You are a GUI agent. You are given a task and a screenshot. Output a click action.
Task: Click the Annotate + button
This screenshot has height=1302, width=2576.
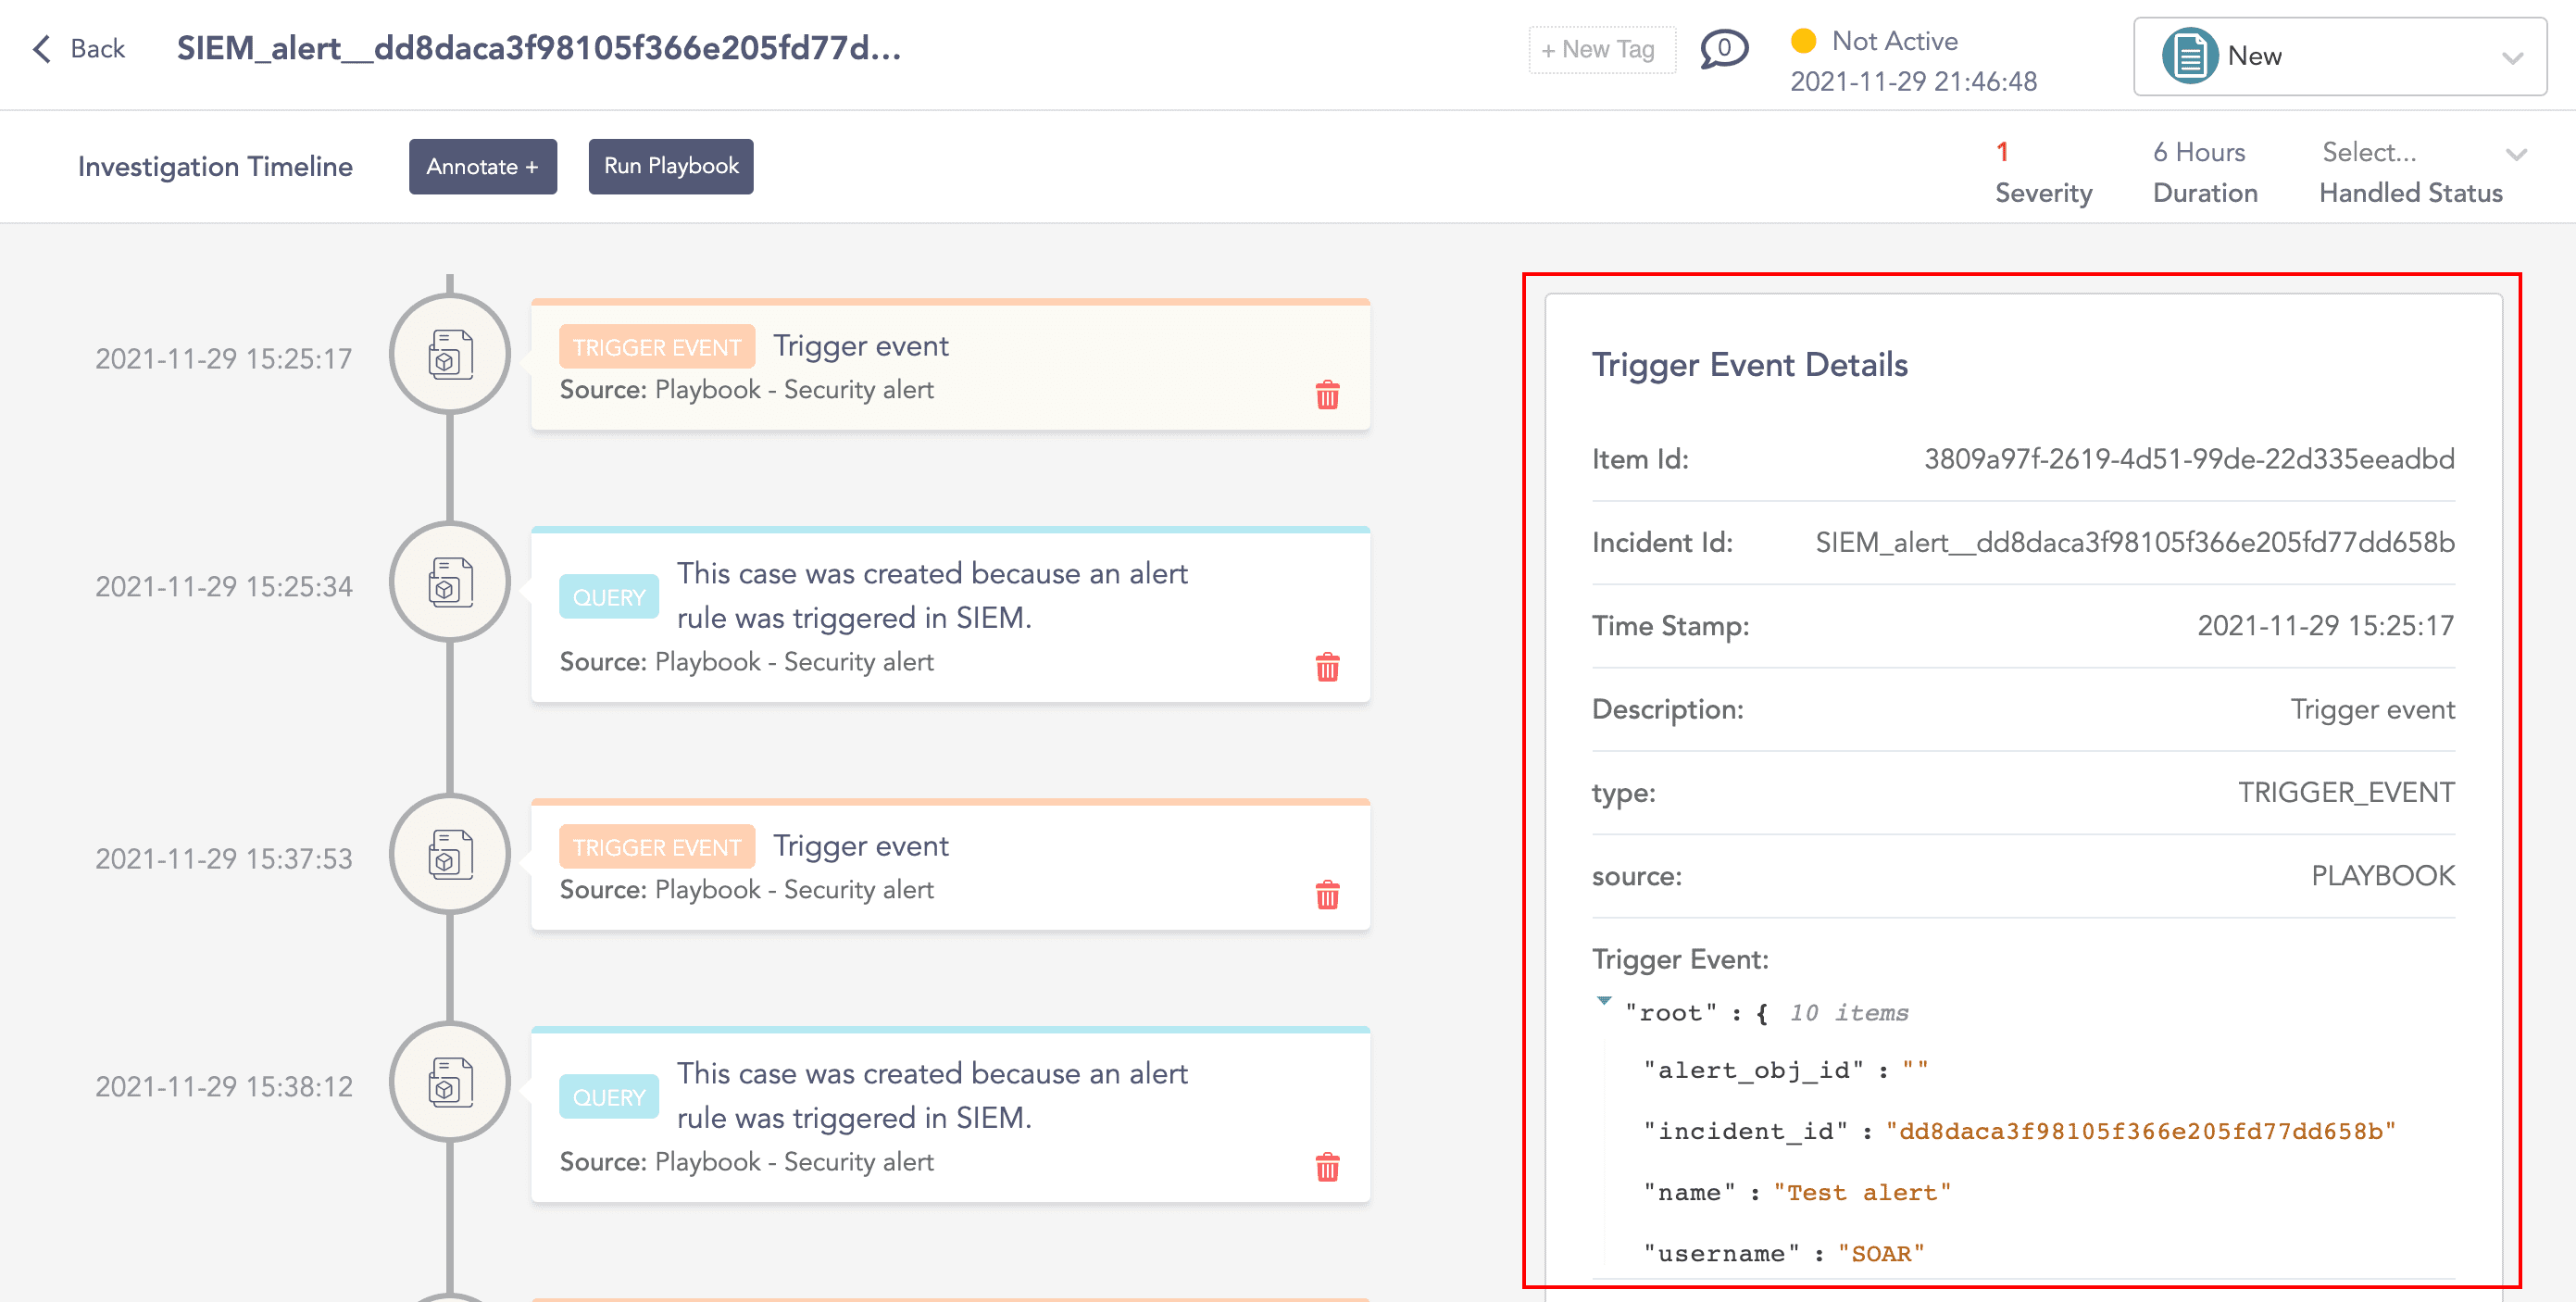coord(482,166)
